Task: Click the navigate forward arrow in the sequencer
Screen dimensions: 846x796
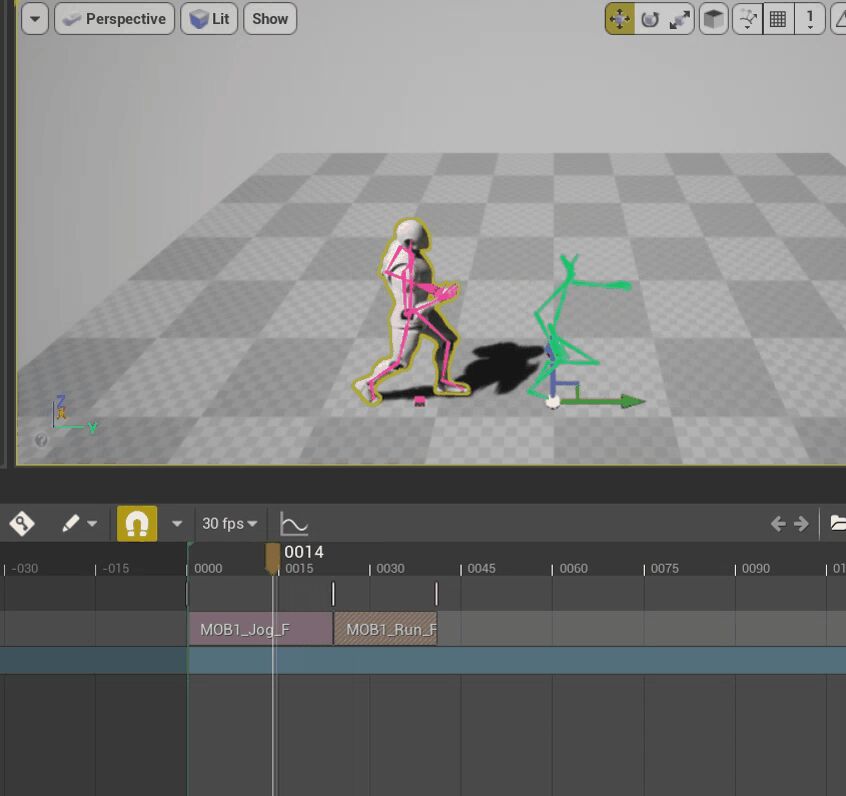Action: (x=800, y=523)
